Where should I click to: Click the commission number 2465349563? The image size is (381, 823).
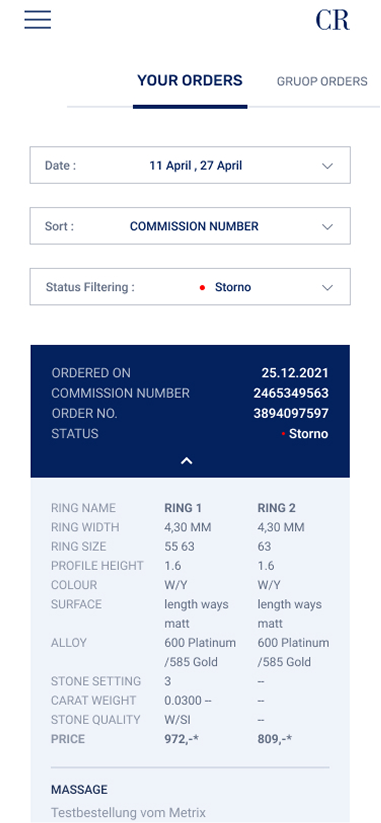291,393
